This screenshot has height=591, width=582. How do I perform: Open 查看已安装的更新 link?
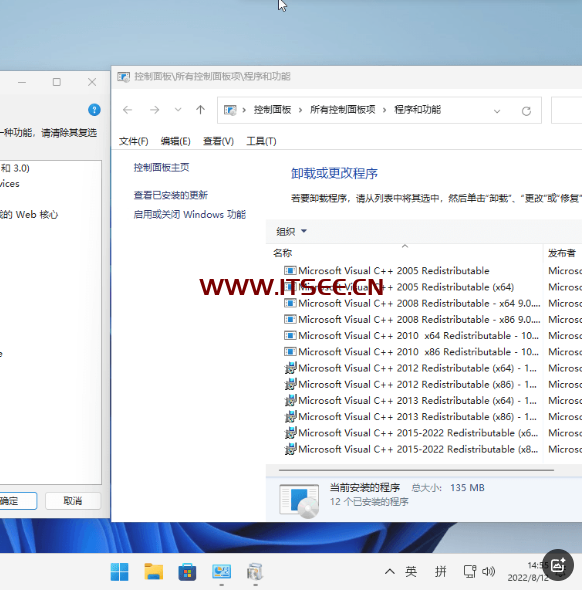click(170, 195)
